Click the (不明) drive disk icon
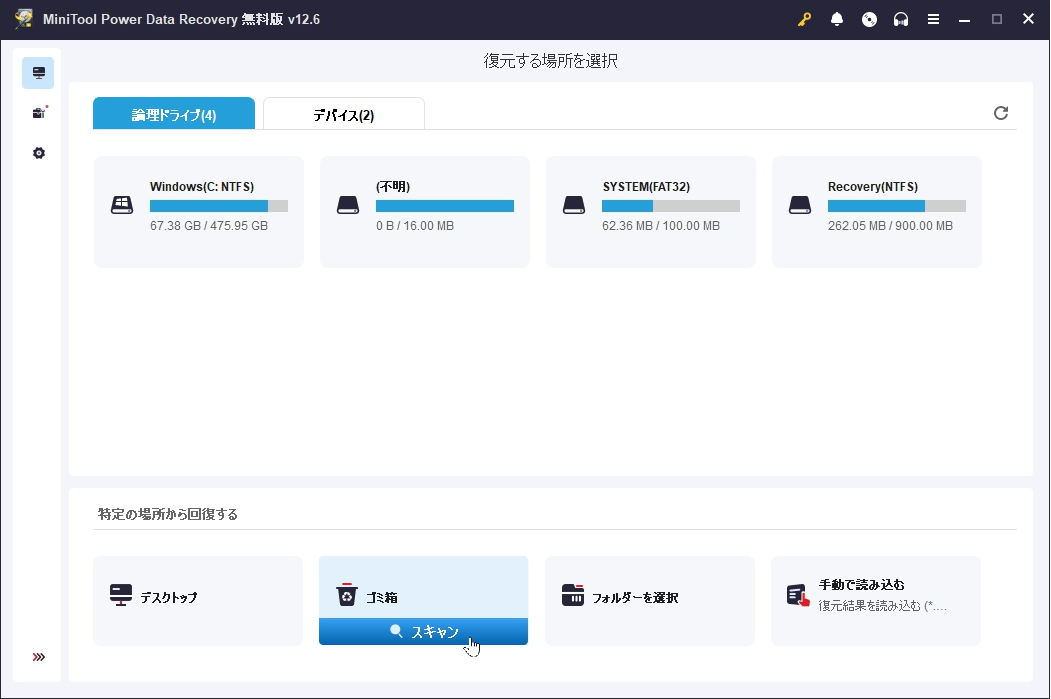Image resolution: width=1051 pixels, height=699 pixels. click(x=348, y=205)
